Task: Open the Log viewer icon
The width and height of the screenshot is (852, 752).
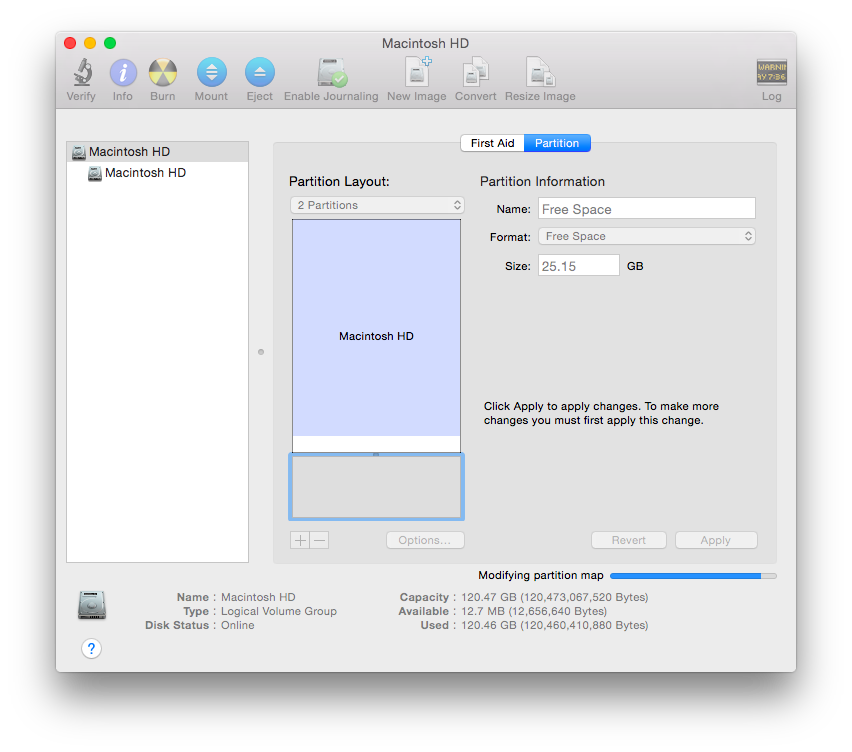Action: click(772, 72)
